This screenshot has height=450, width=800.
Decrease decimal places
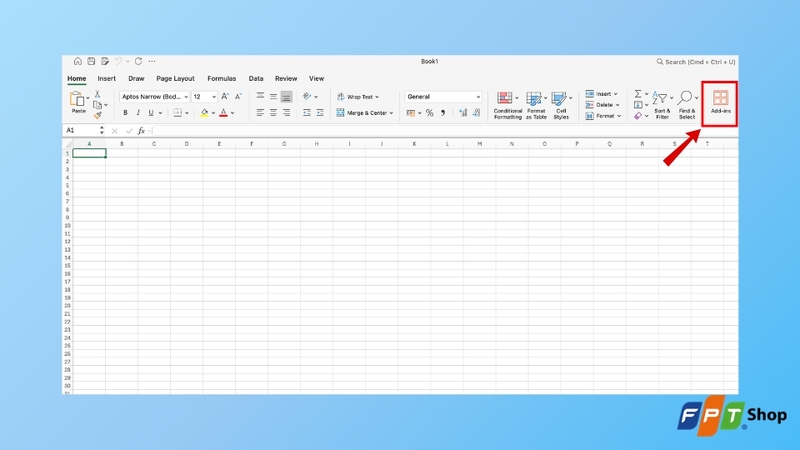[x=477, y=113]
